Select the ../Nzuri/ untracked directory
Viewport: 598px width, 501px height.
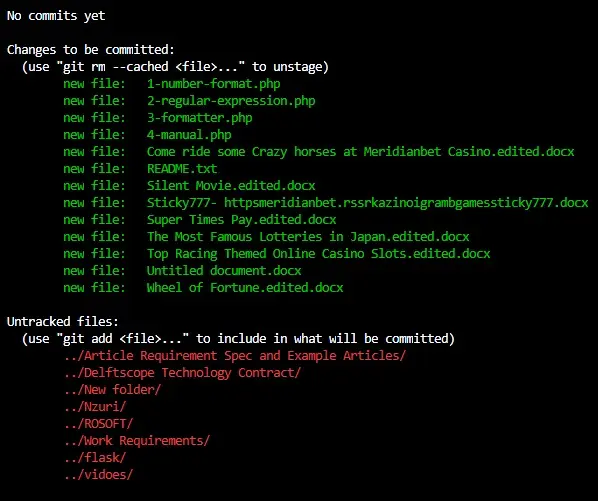pyautogui.click(x=95, y=406)
